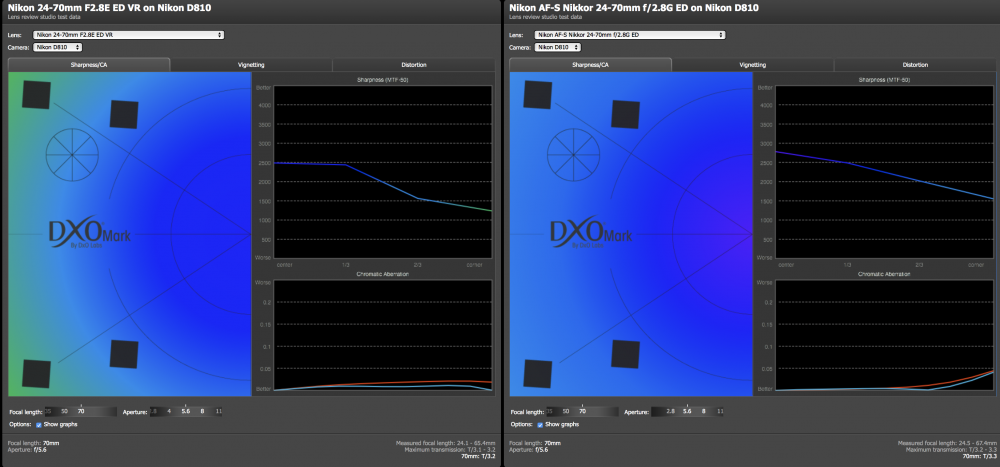Click title 'Nikon 24-70mm F2.8E ED VR on Nikon D810'

110,8
